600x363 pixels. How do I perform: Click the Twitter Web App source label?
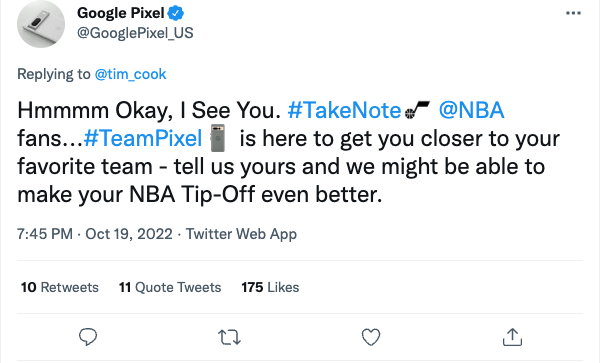241,234
